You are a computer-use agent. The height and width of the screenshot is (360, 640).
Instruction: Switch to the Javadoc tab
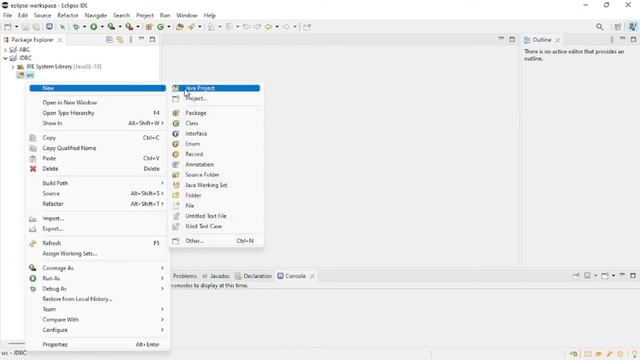(216, 276)
